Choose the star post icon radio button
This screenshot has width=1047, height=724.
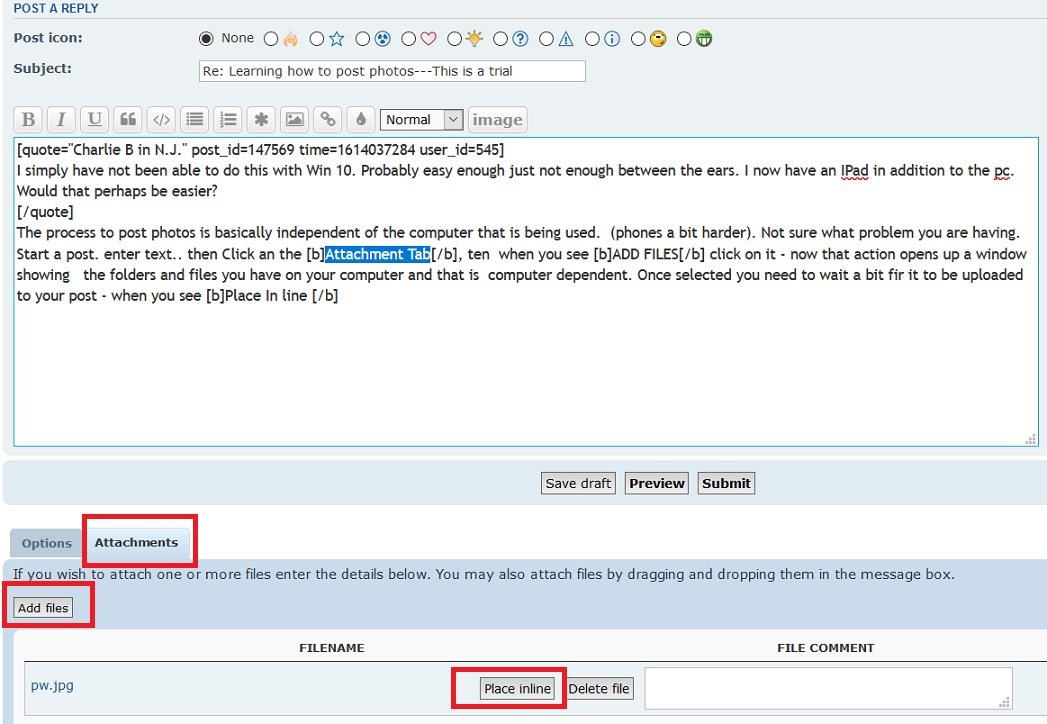point(317,40)
